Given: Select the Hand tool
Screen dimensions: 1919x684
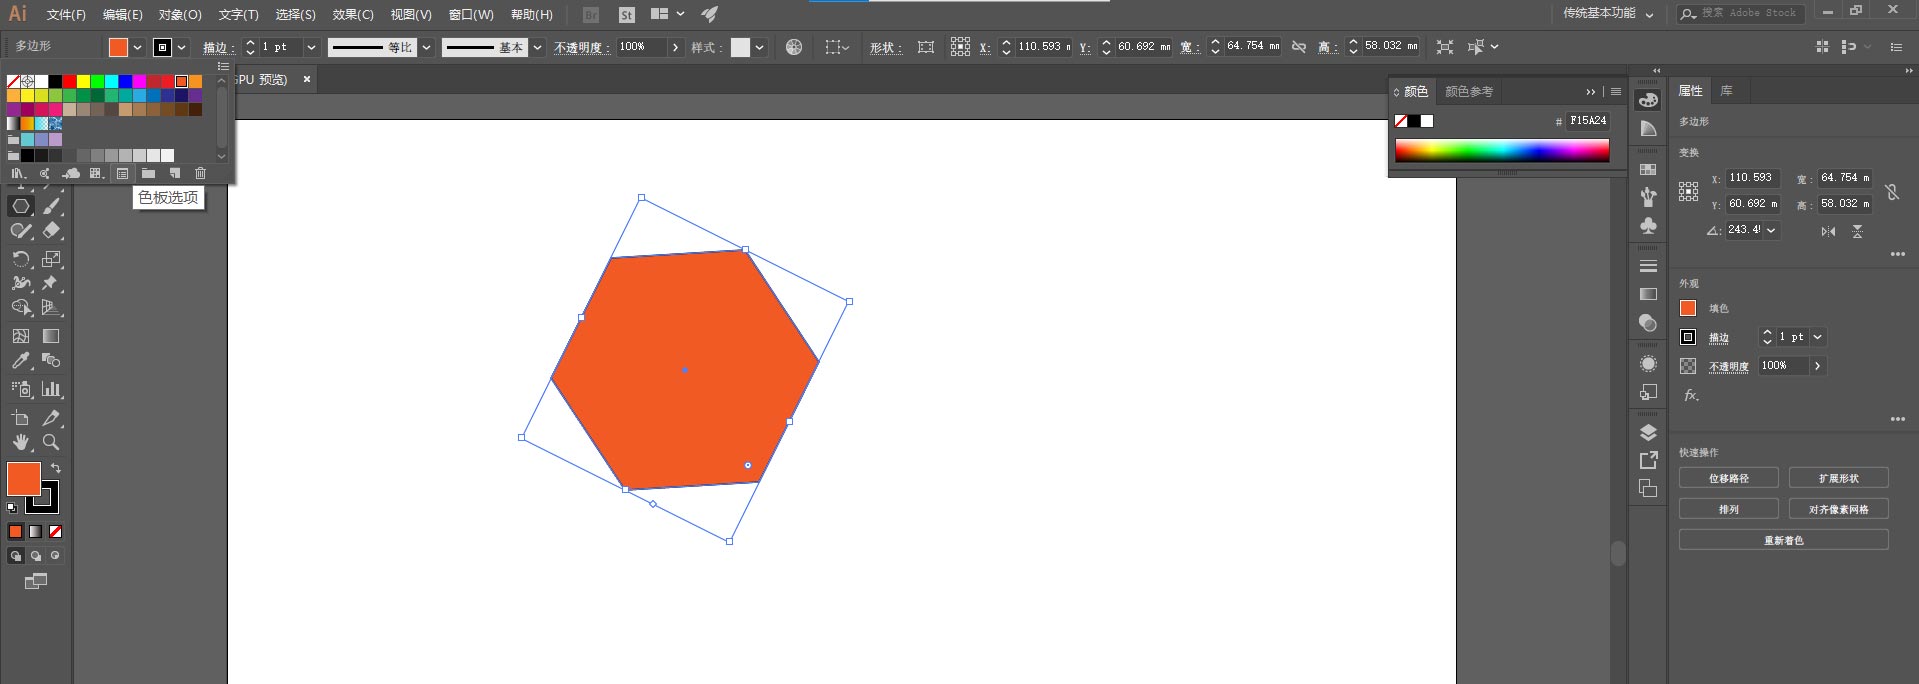Looking at the screenshot, I should click(x=21, y=442).
